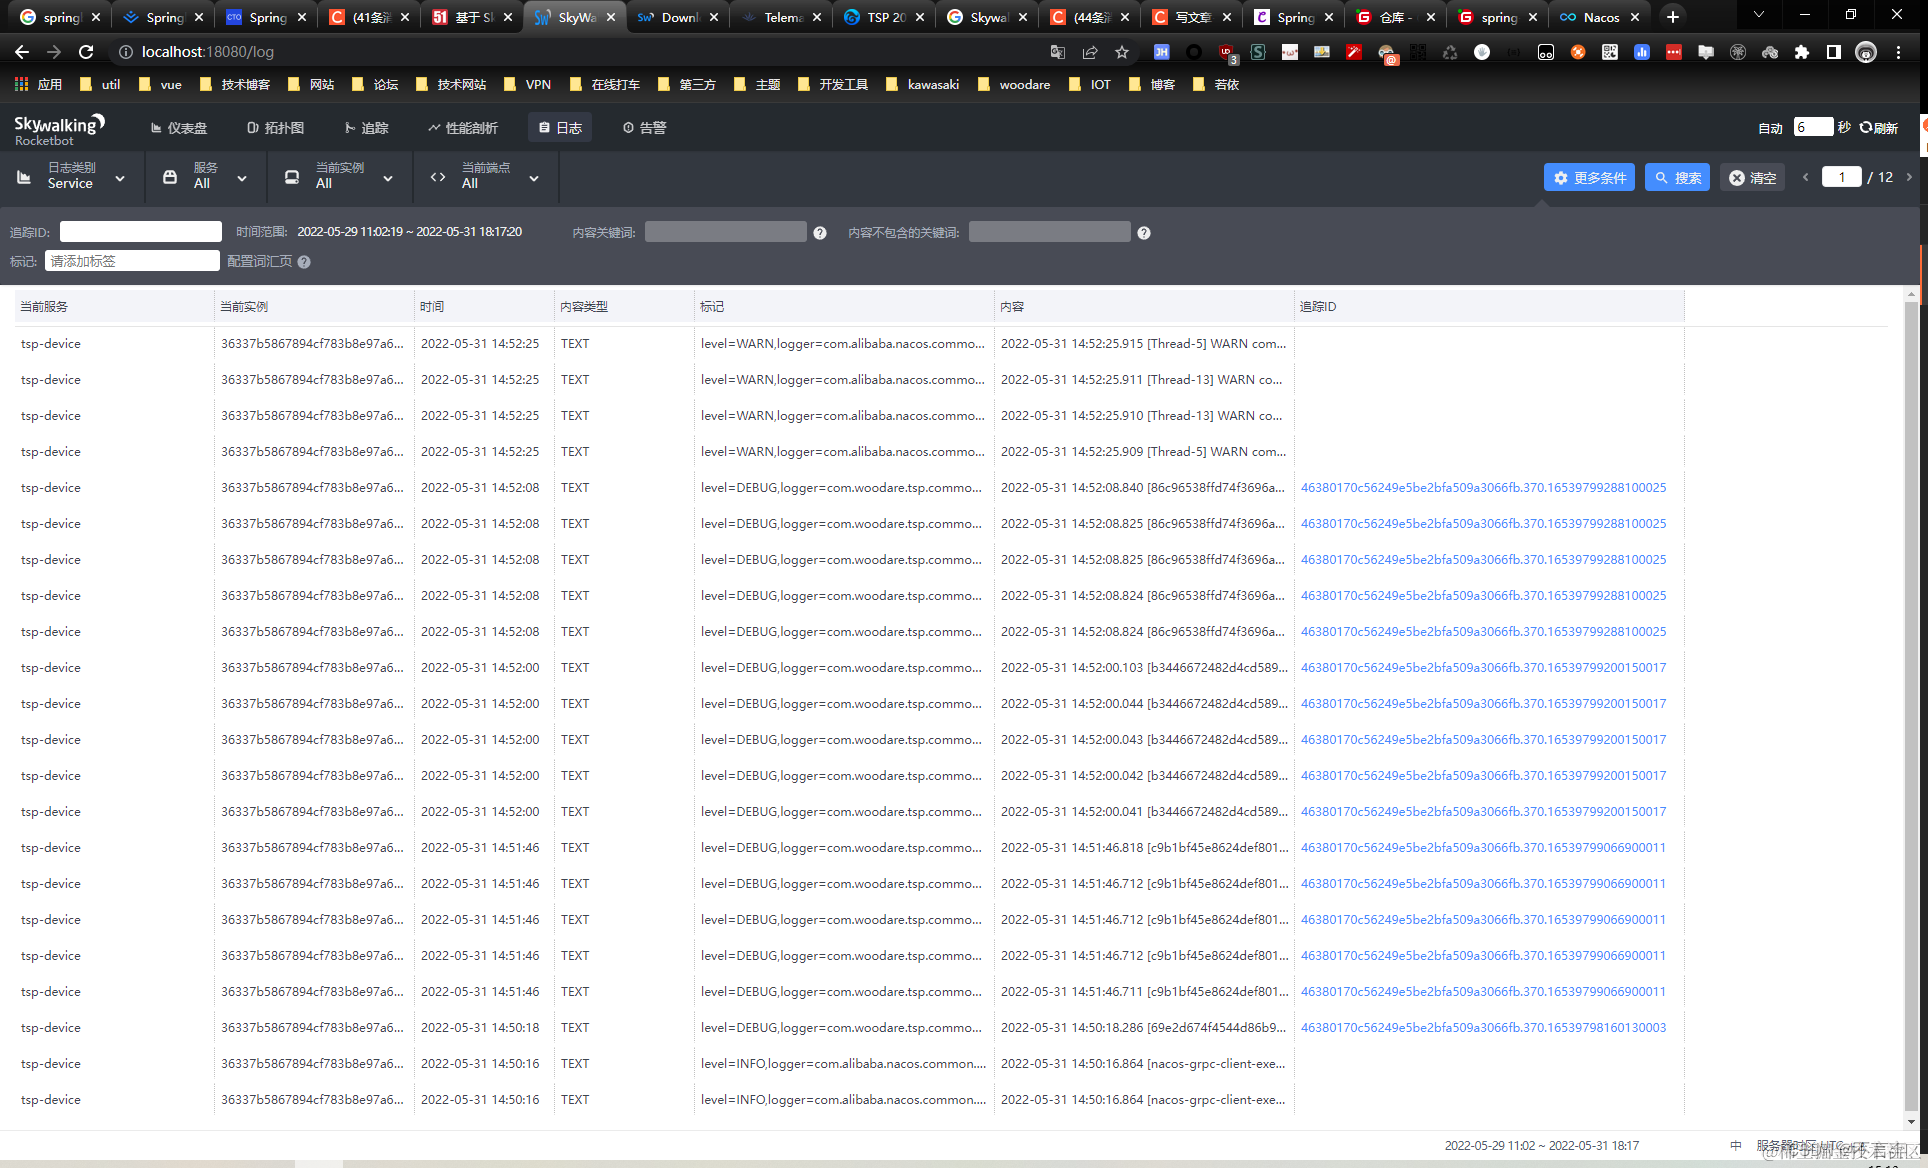This screenshot has width=1928, height=1168.
Task: Click help icon beside 内容关键词 field
Action: point(820,233)
